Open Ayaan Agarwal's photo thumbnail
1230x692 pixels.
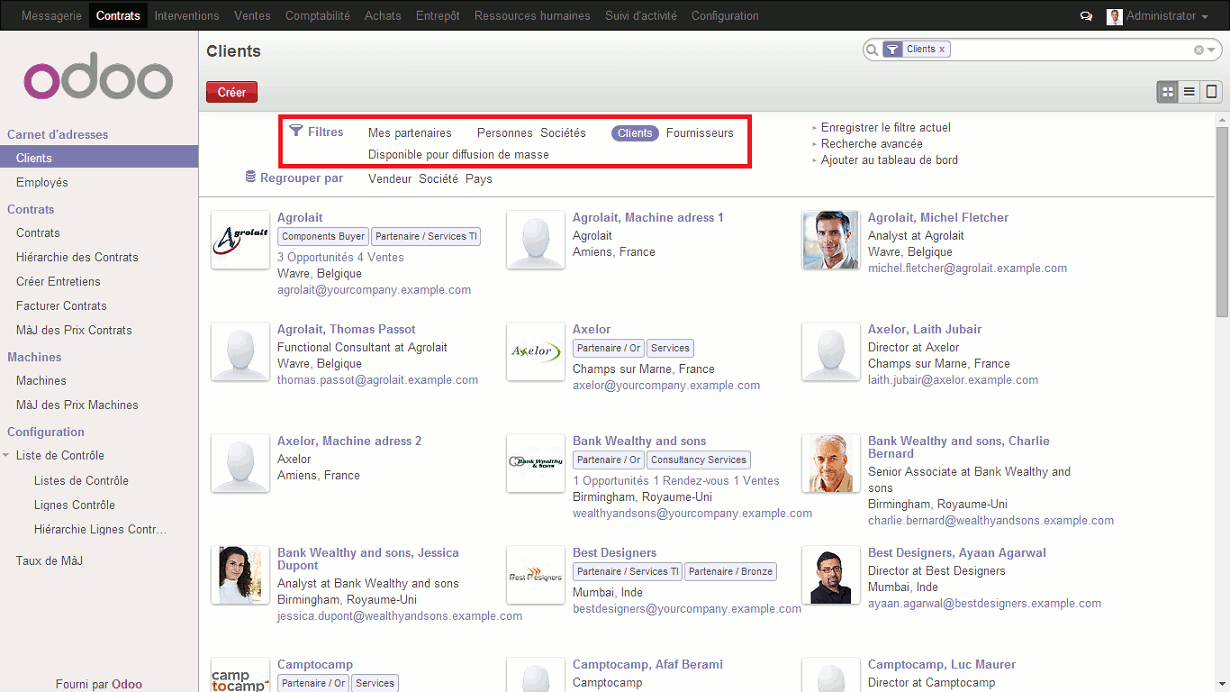click(x=831, y=575)
